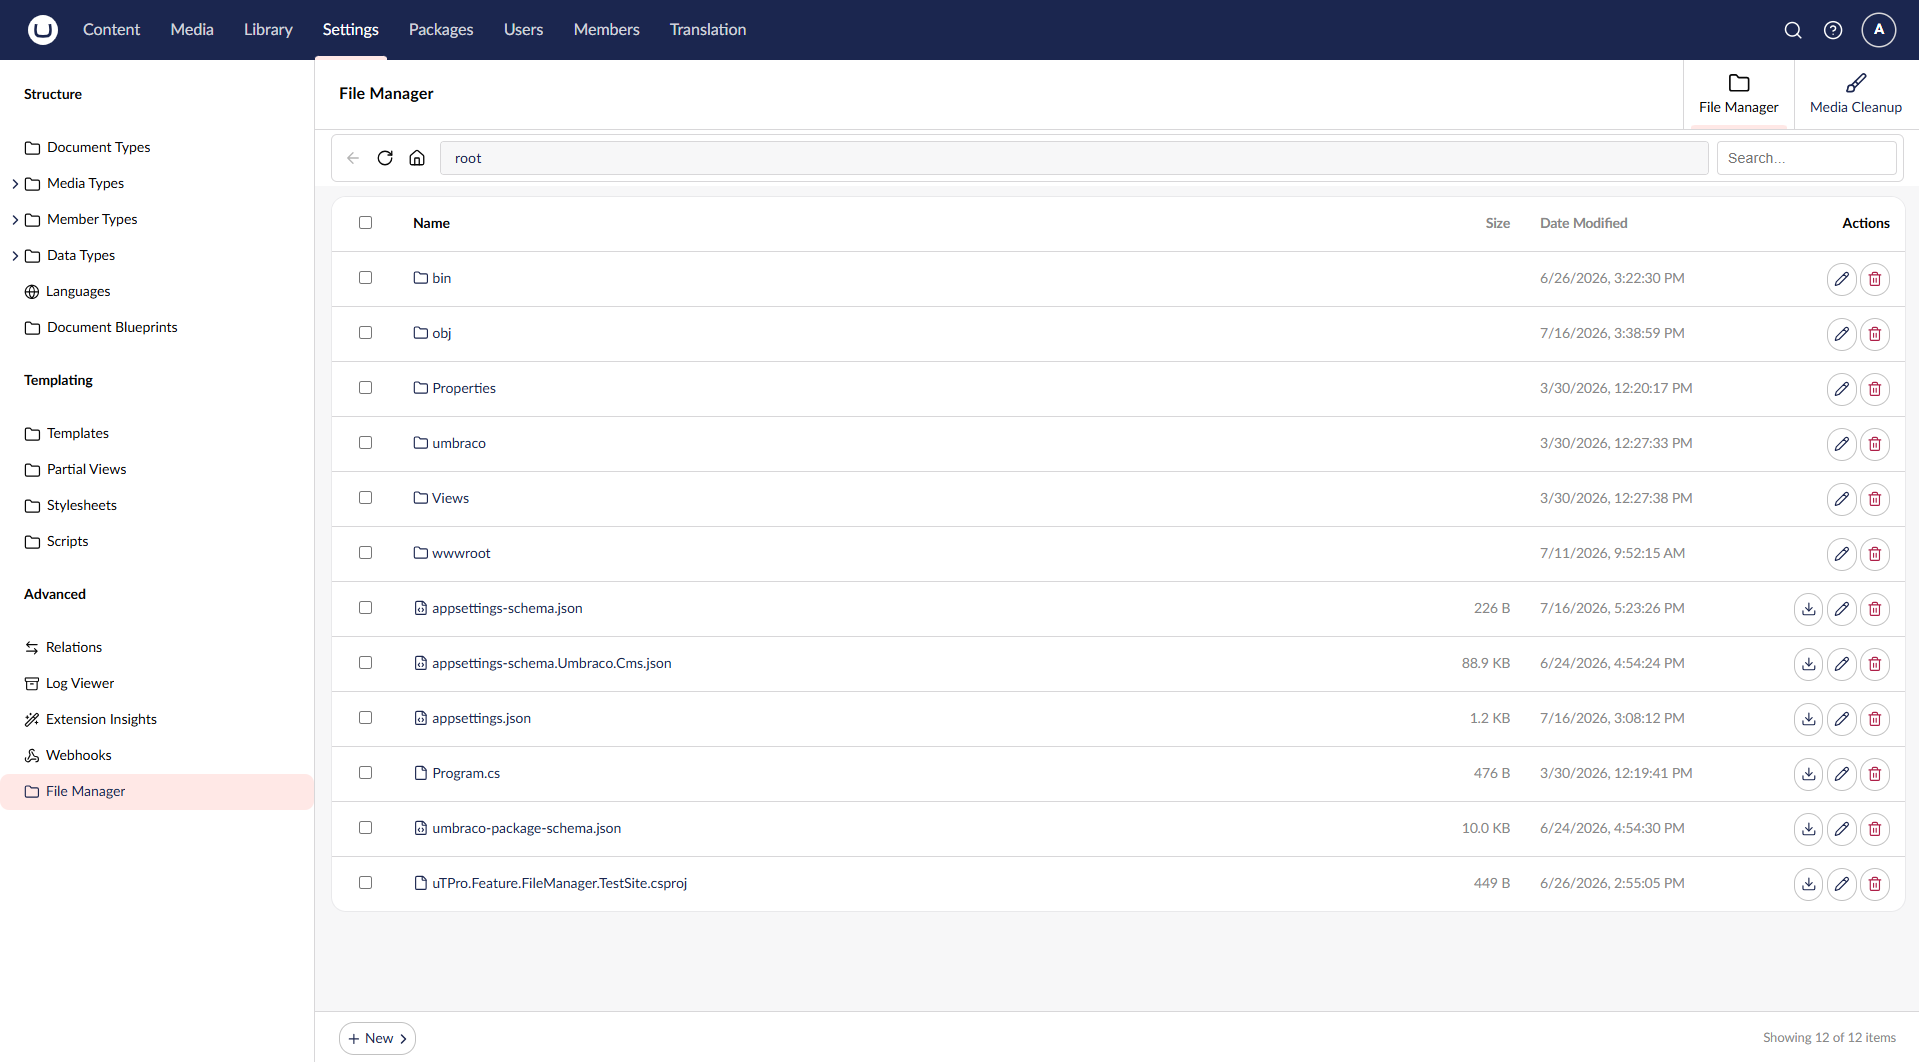Screen dimensions: 1919x1062
Task: Go to root with home icon
Action: click(417, 158)
